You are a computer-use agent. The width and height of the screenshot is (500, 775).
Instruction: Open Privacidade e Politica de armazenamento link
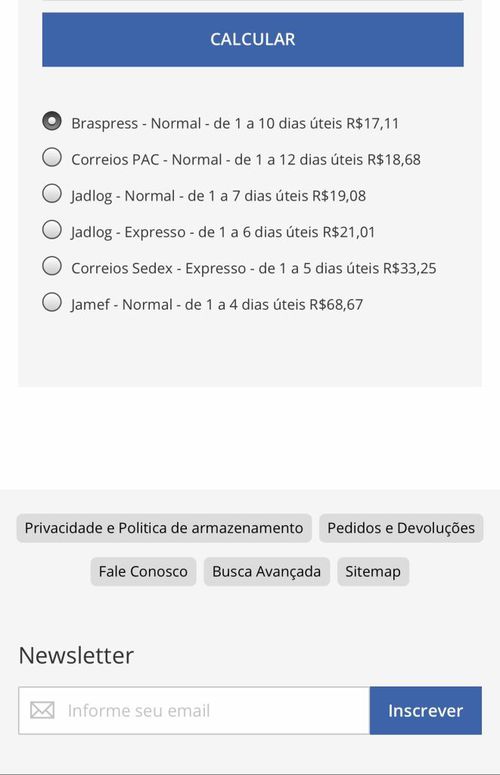(x=164, y=528)
